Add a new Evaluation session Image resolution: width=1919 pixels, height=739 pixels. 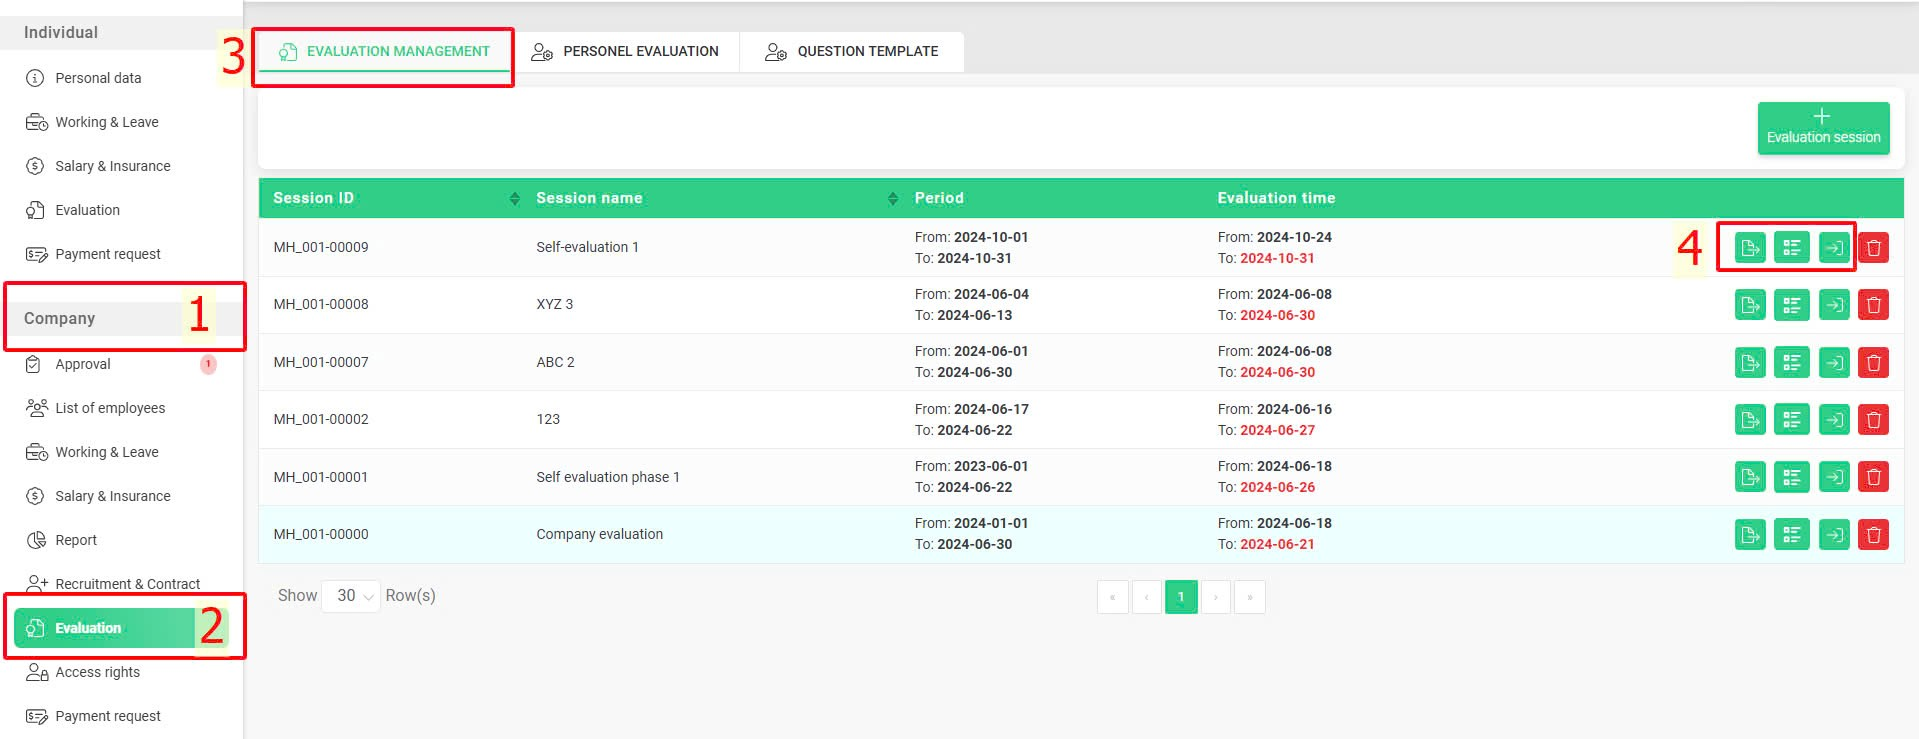(x=1823, y=128)
